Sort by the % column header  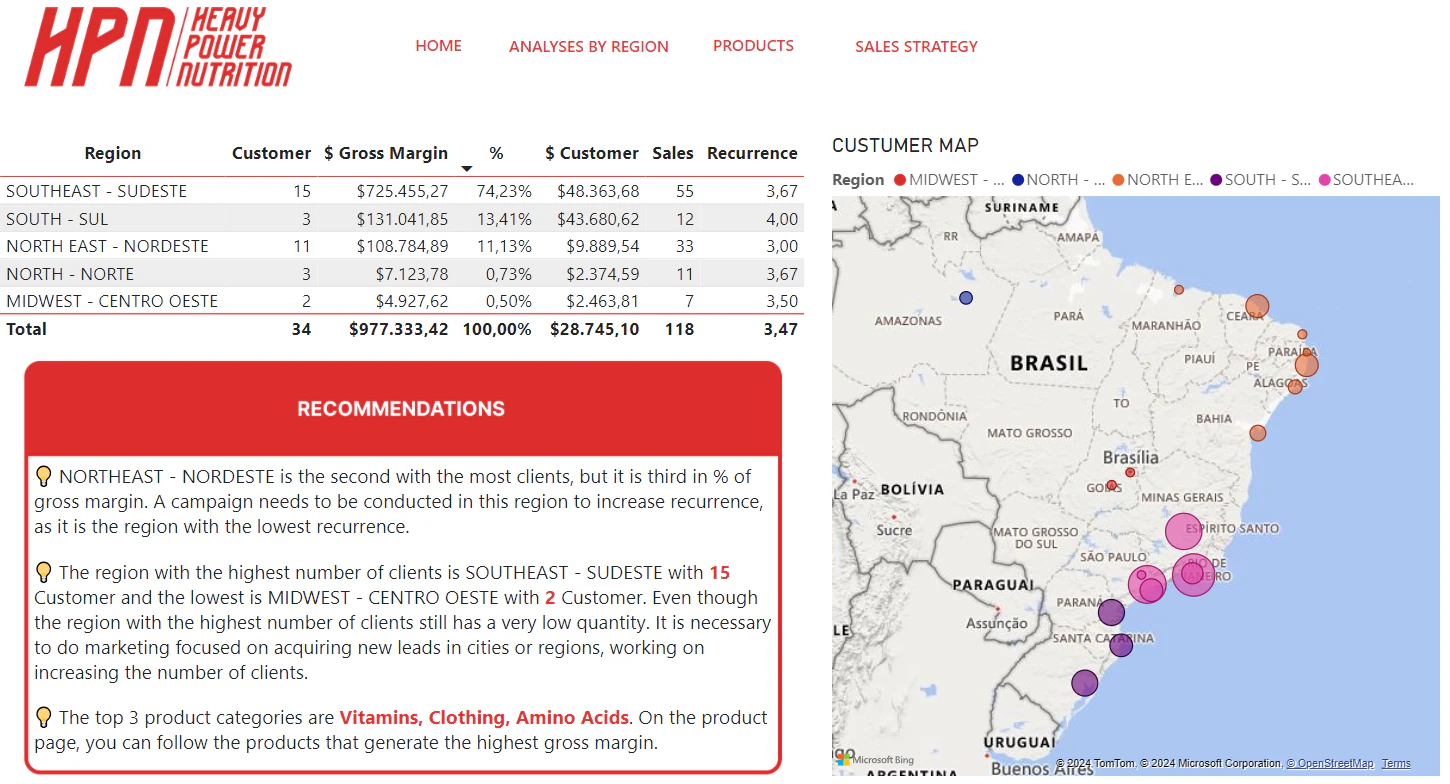[496, 153]
